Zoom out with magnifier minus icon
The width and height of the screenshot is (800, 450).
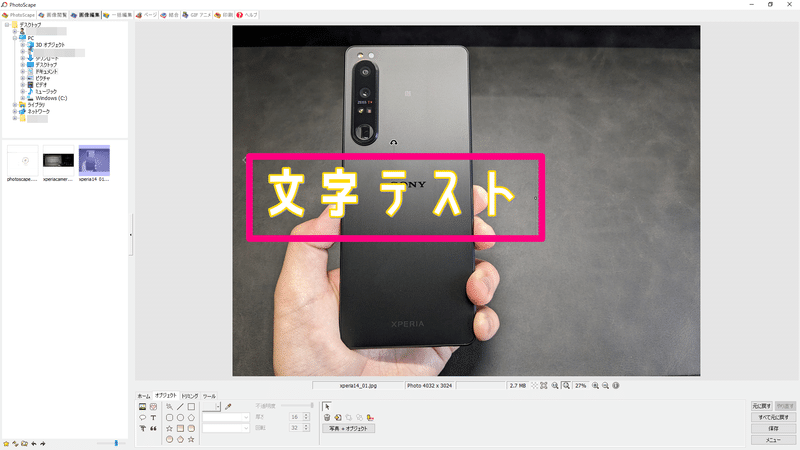(605, 386)
